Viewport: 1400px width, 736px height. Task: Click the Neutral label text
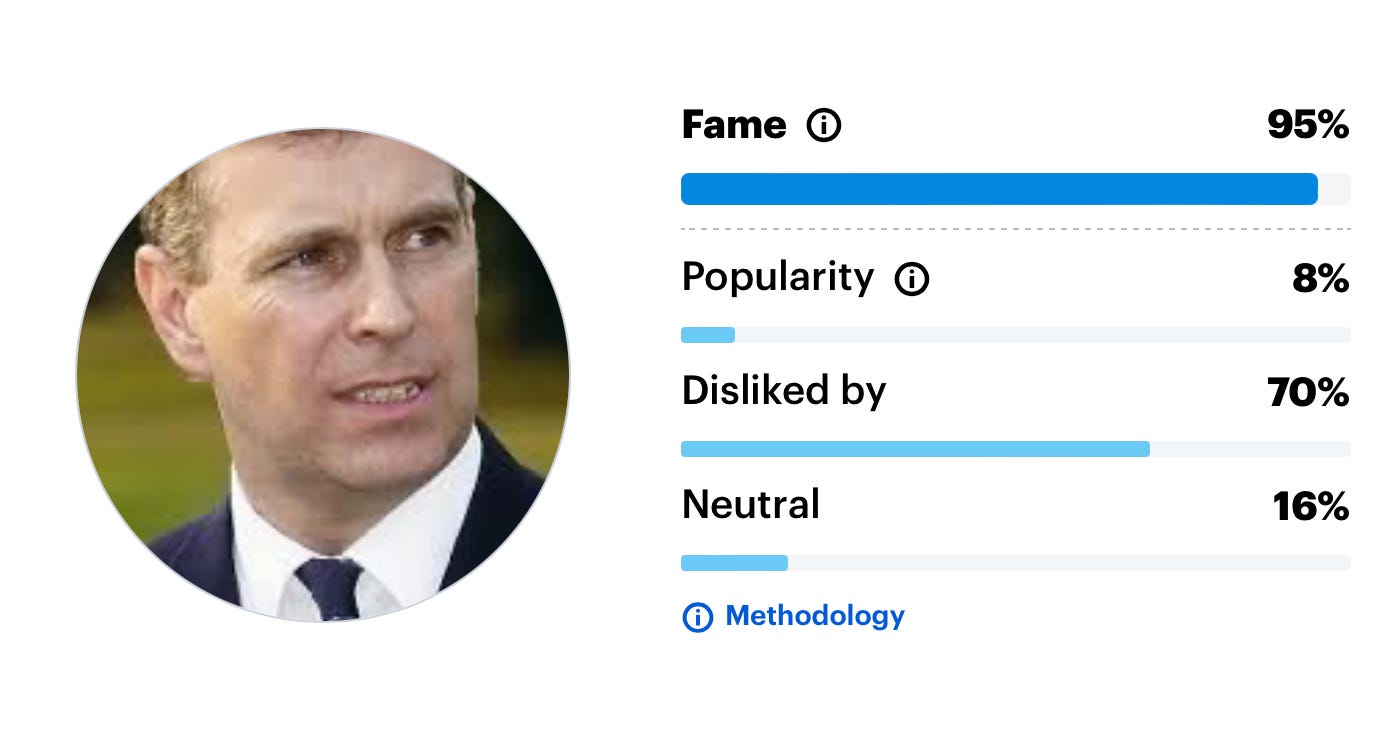coord(750,505)
